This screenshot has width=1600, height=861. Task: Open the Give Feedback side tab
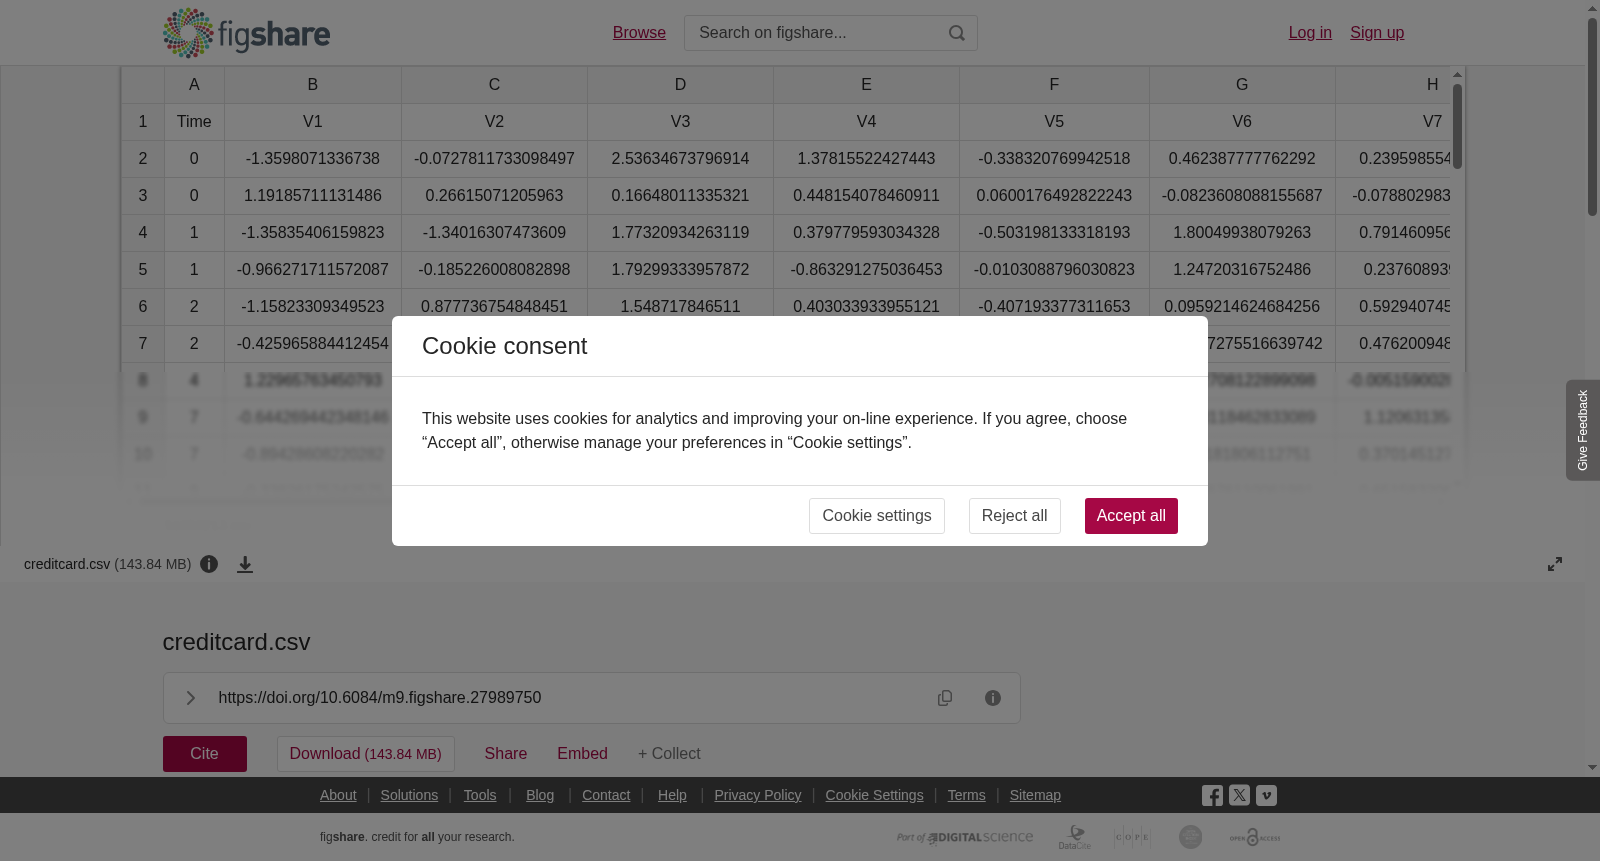[1583, 430]
